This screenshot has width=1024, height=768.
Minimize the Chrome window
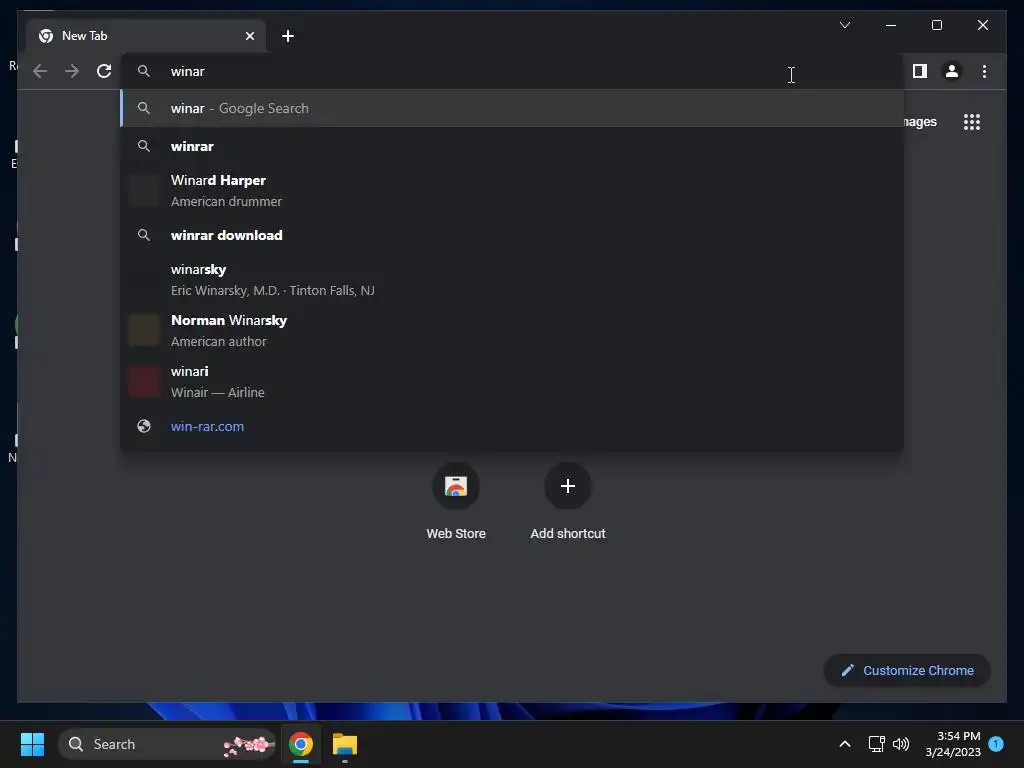point(891,25)
